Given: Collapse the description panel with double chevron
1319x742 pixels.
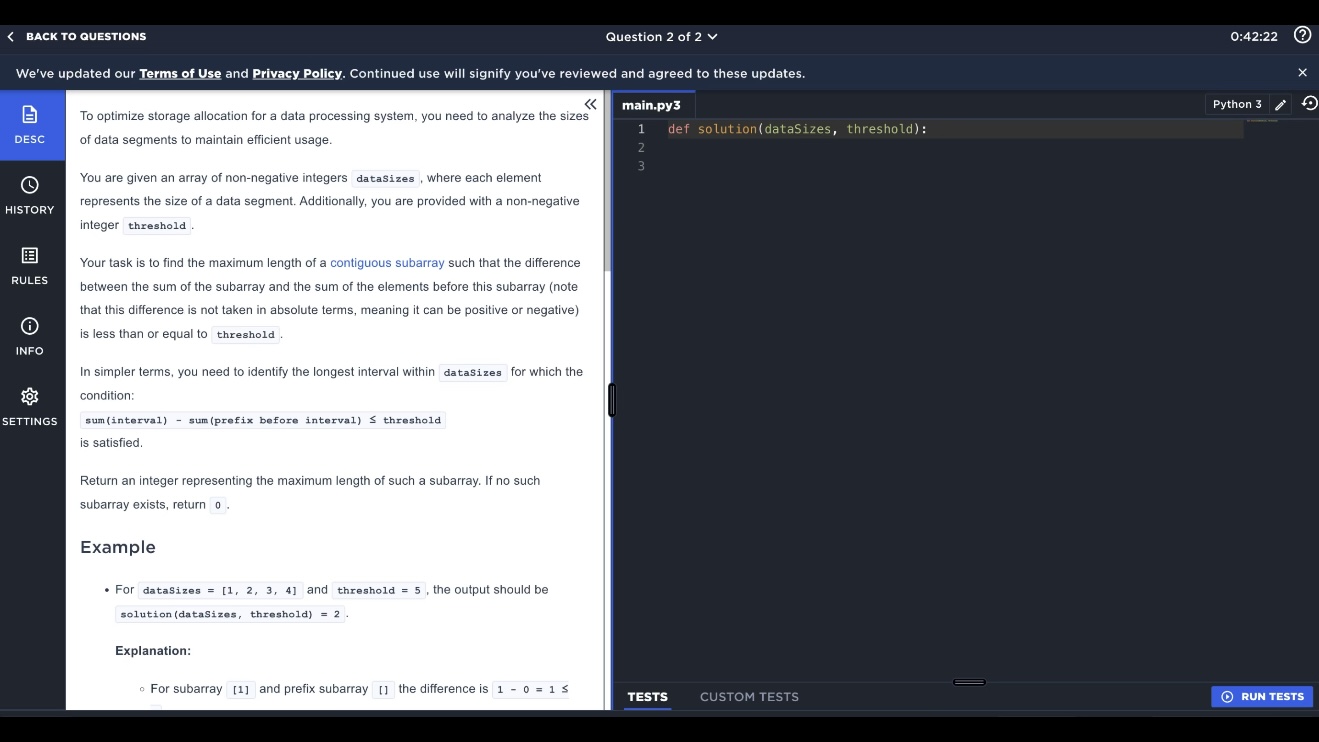Looking at the screenshot, I should pos(590,105).
